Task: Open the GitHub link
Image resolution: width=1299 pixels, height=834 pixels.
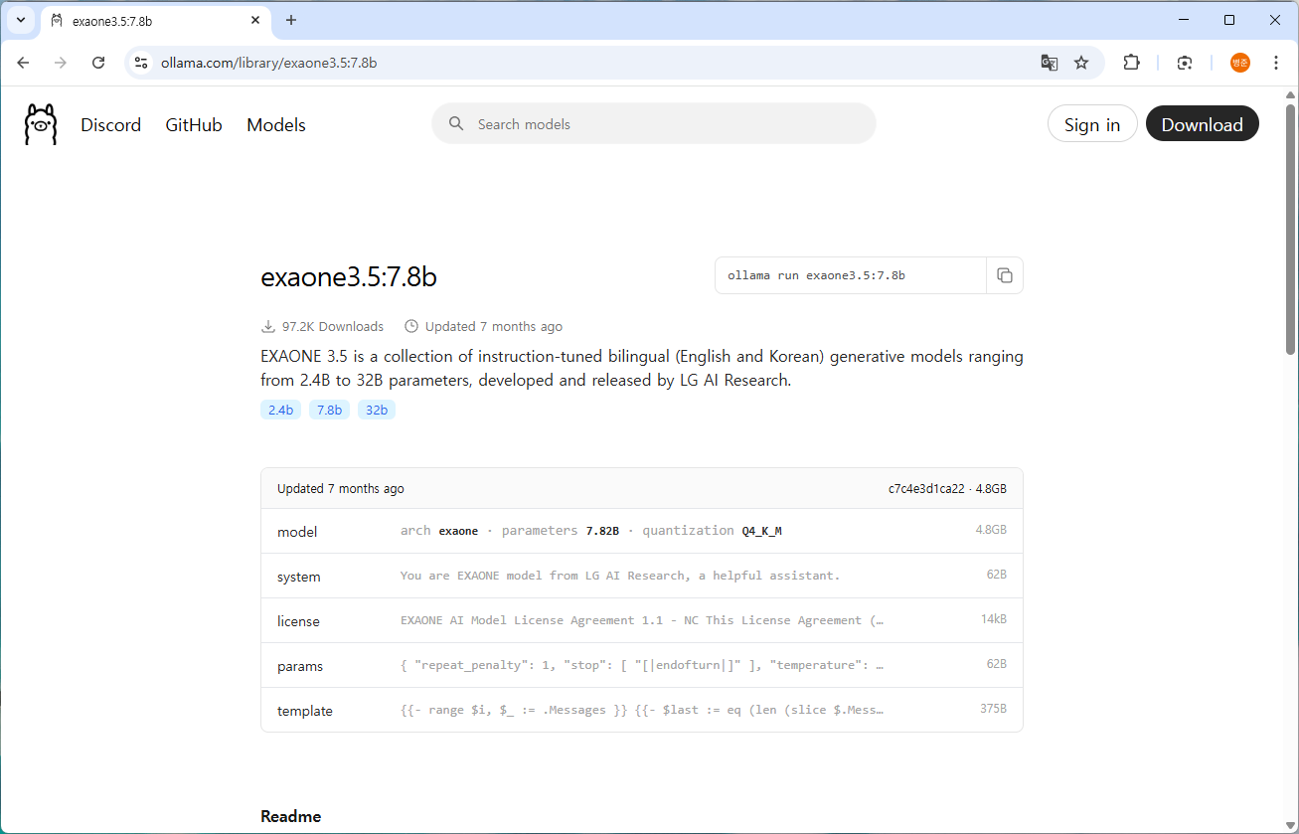Action: click(x=194, y=125)
